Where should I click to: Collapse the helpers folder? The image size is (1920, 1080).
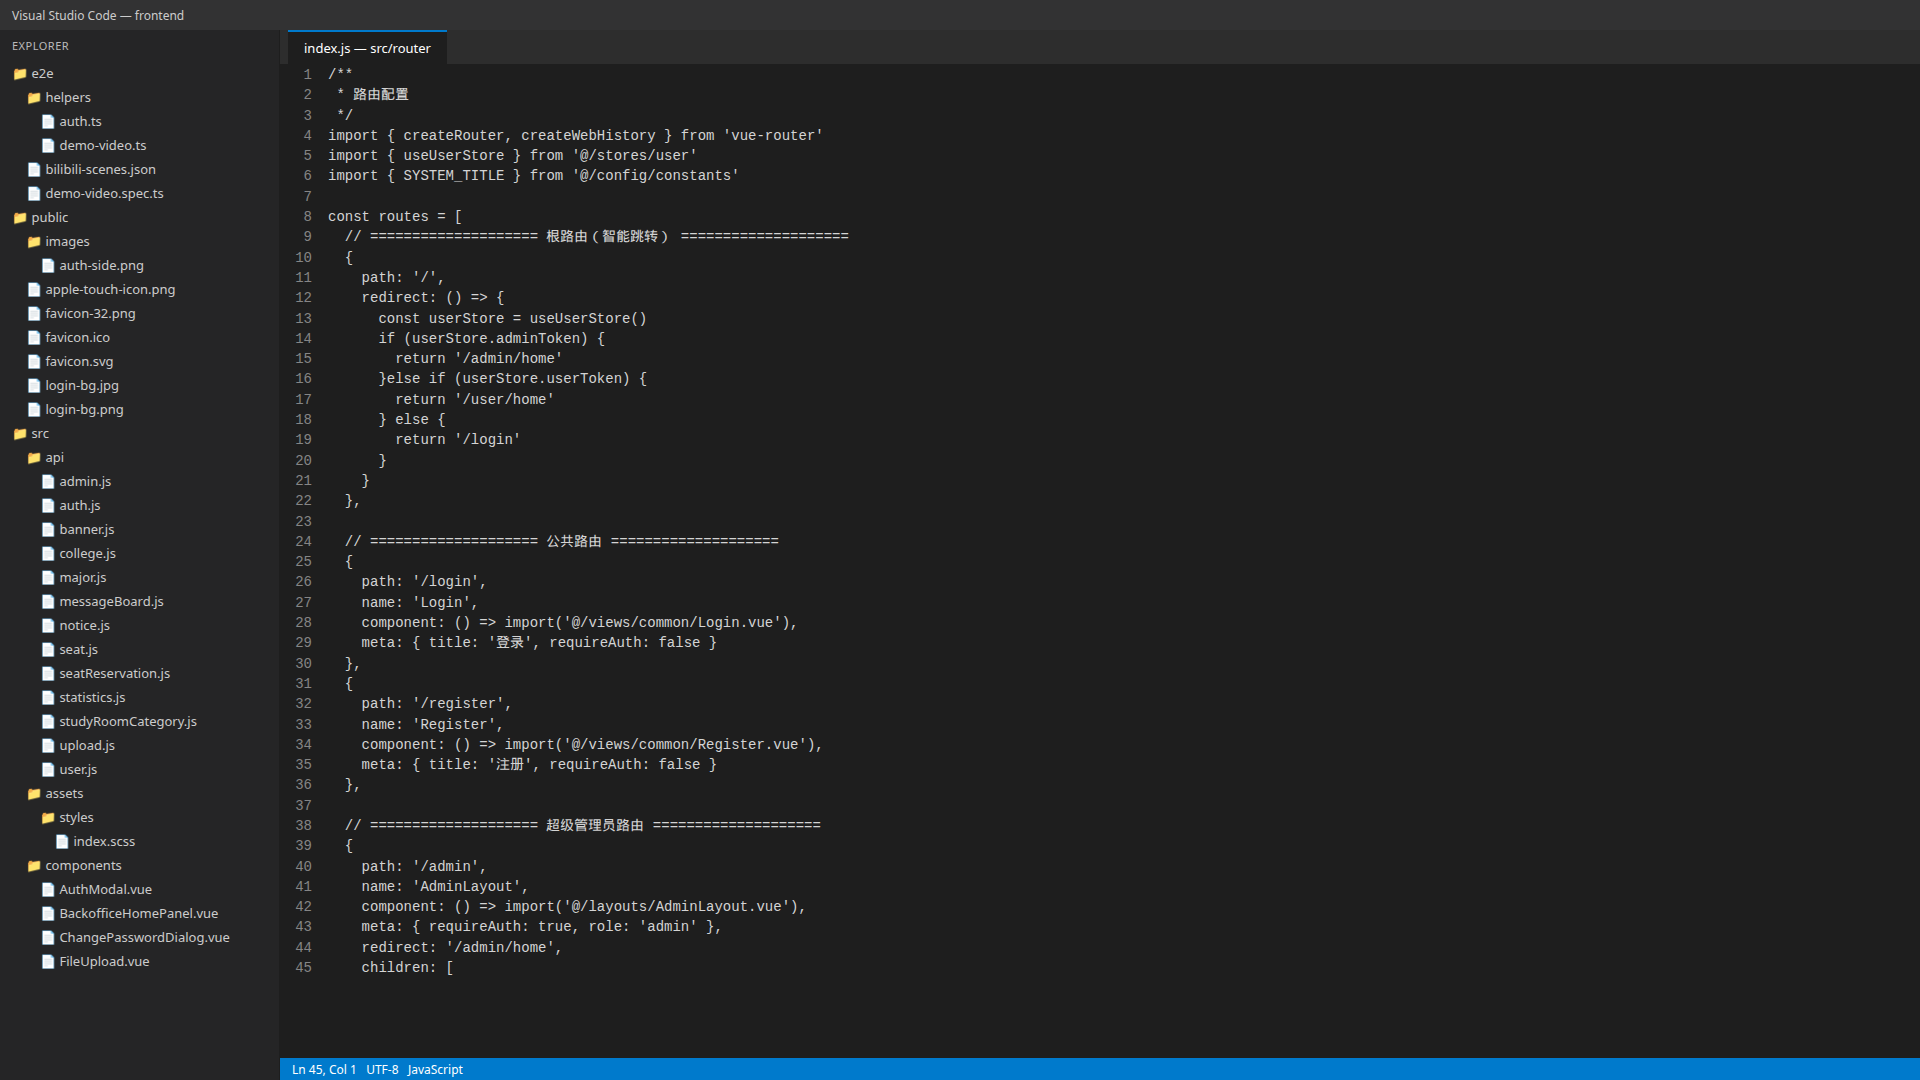[139, 98]
